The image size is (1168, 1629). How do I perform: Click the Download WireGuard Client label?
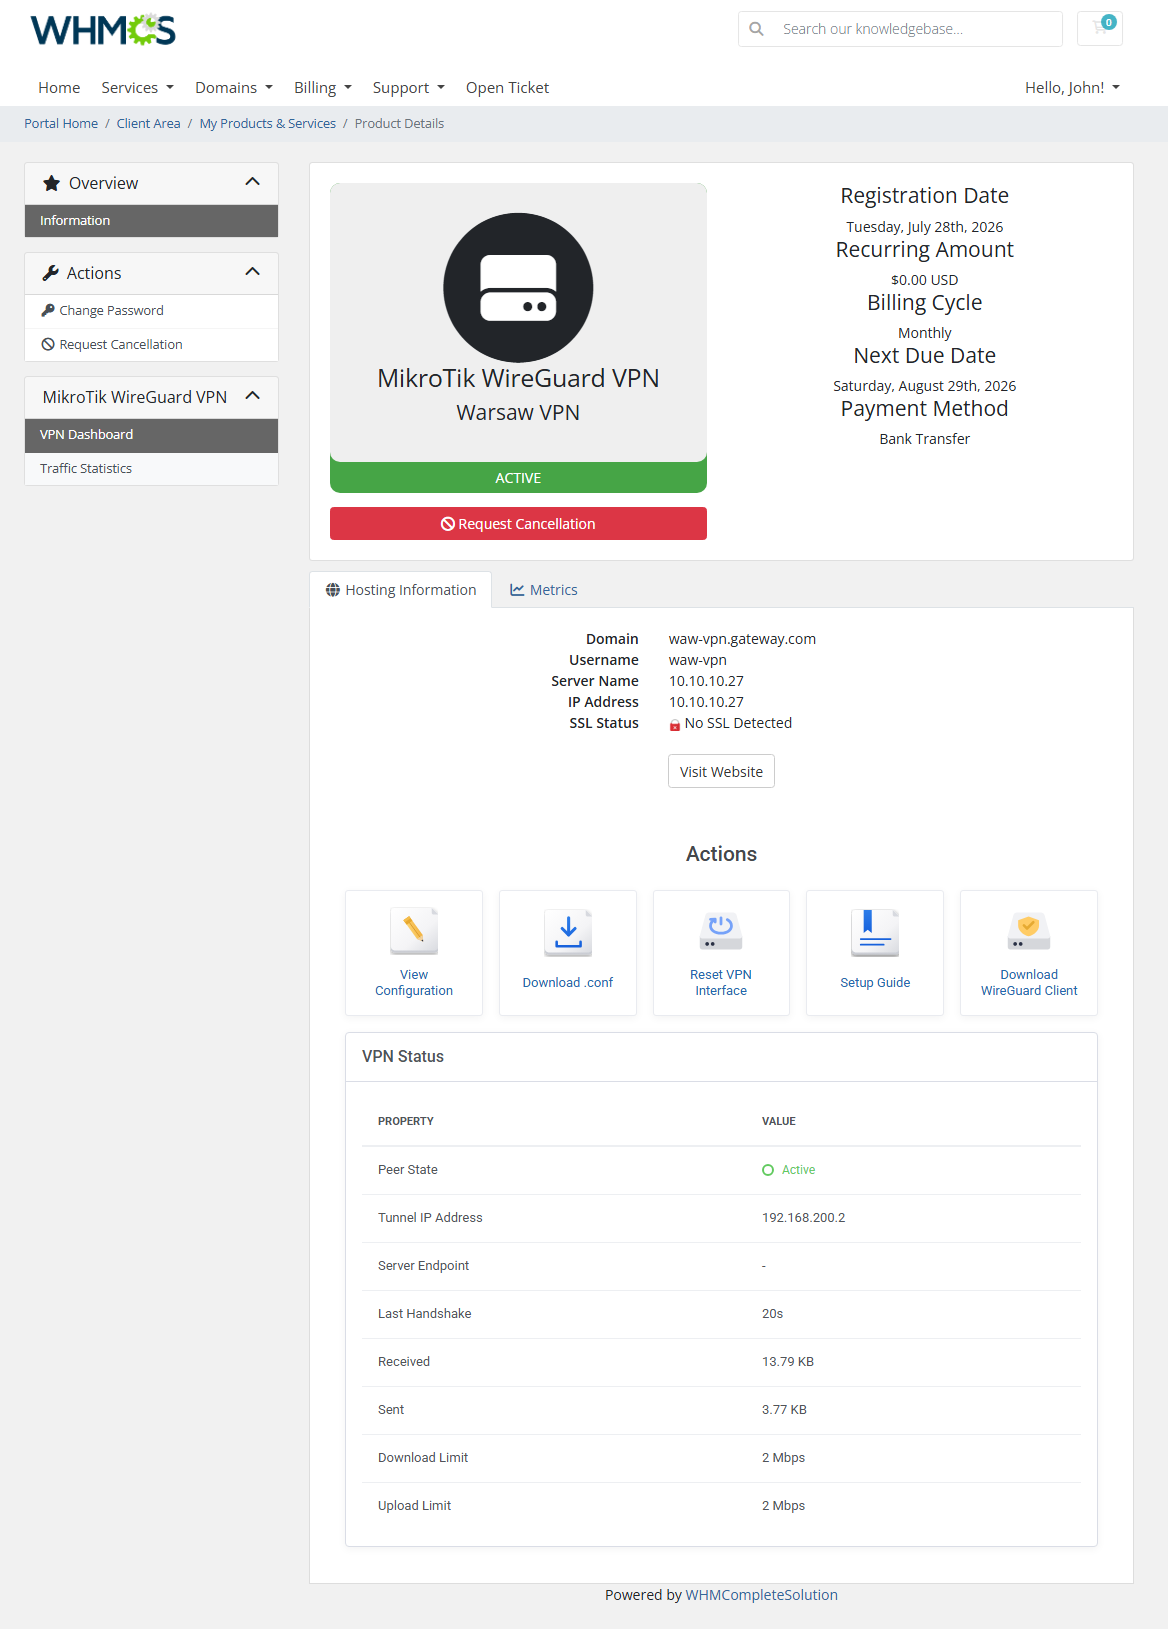pyautogui.click(x=1029, y=983)
